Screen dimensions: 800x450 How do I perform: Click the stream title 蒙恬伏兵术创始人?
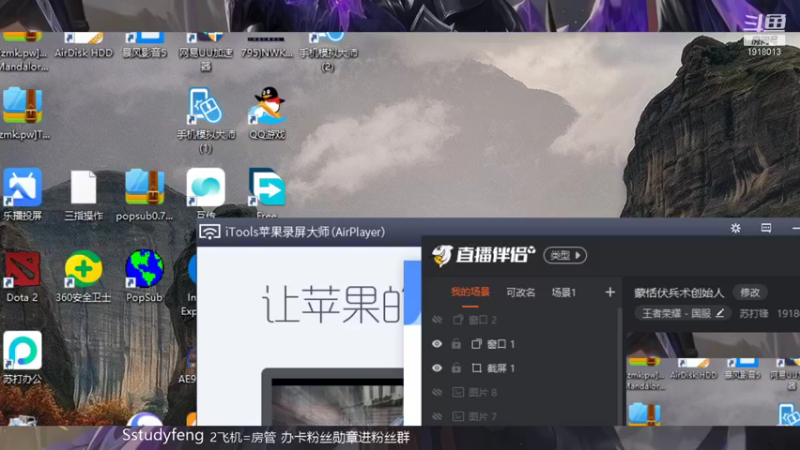point(679,292)
